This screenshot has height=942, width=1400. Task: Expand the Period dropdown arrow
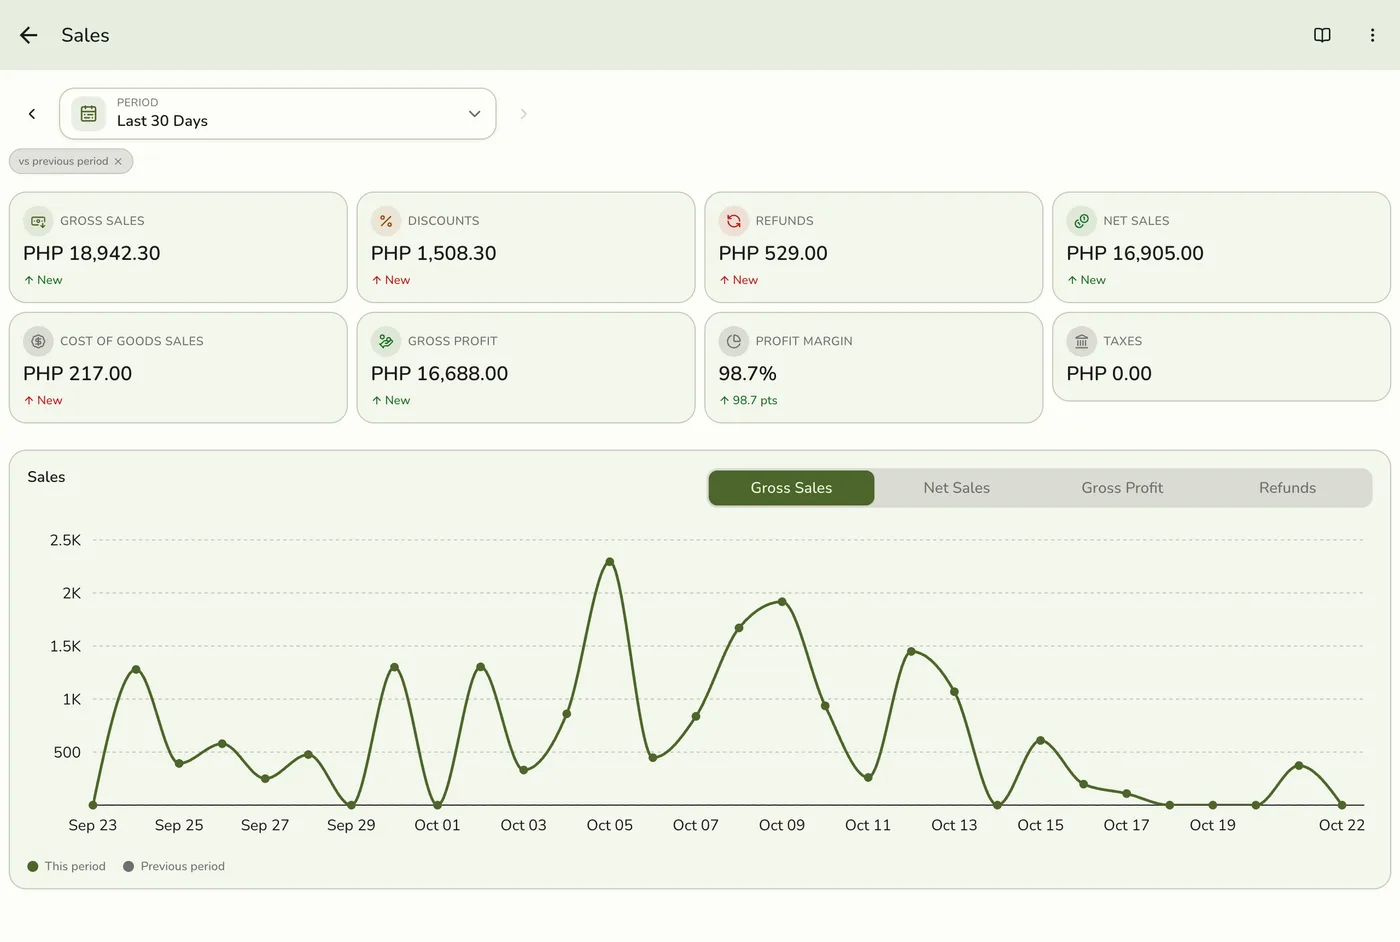(475, 114)
